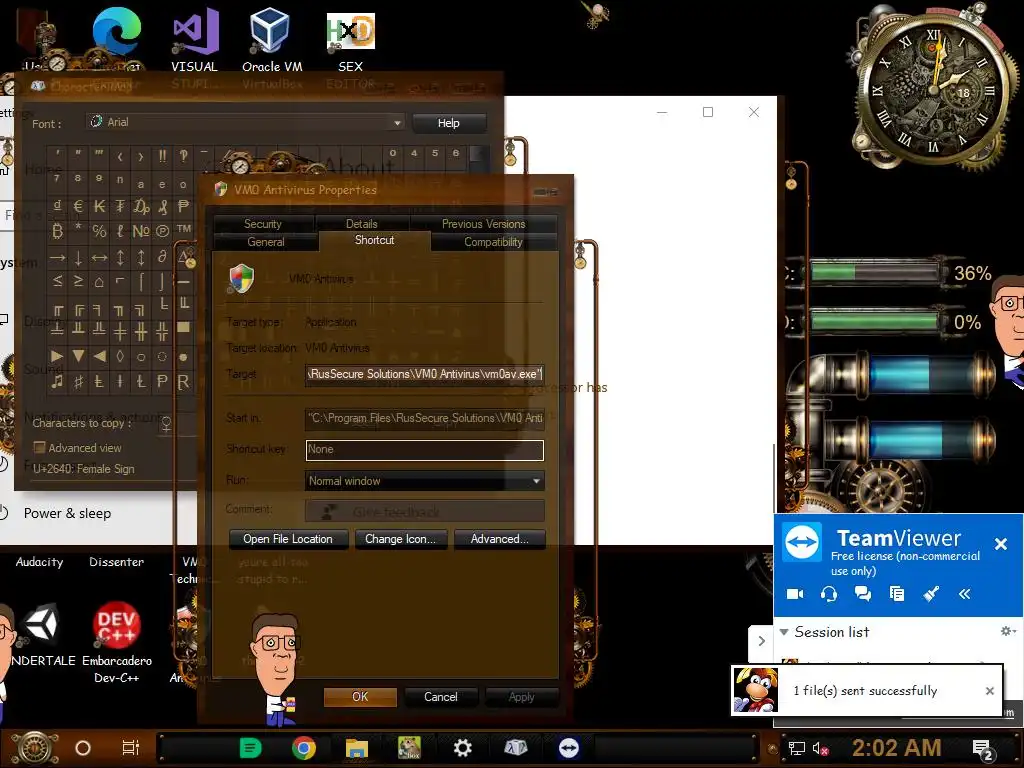Confirm properties with OK
Screen dimensions: 1024x768
tap(360, 697)
